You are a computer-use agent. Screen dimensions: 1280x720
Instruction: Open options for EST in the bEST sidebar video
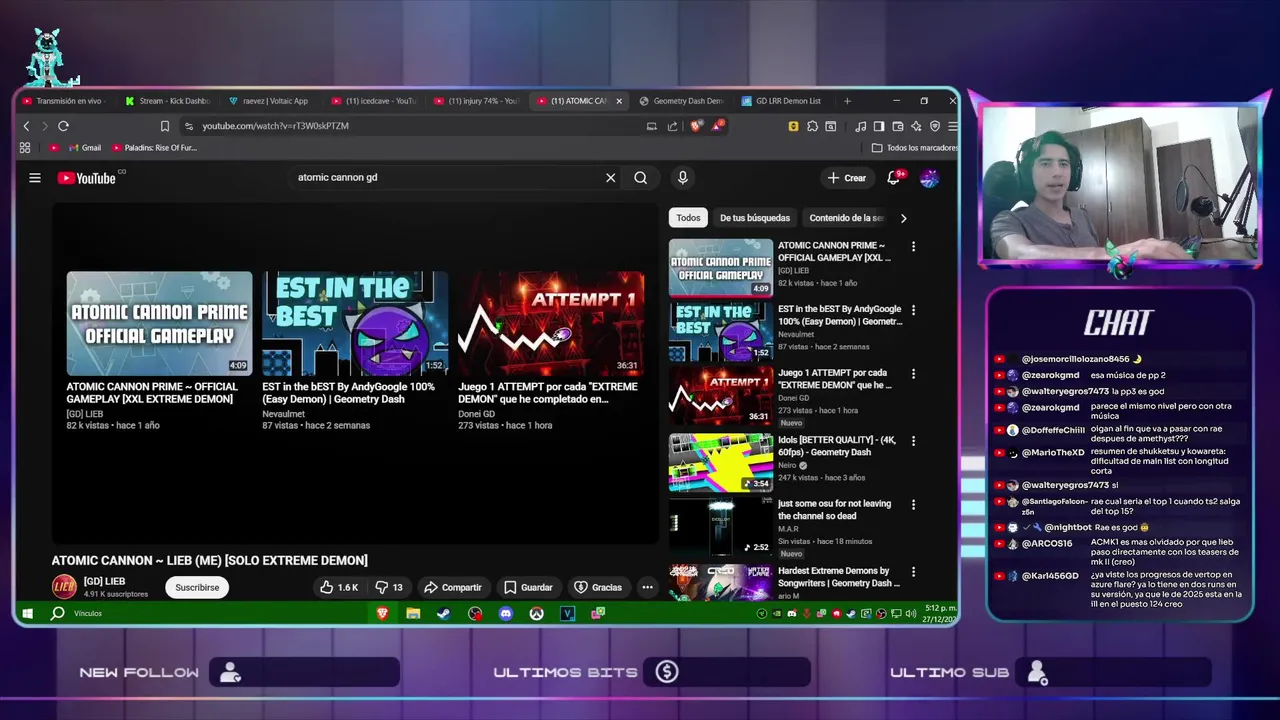point(913,310)
